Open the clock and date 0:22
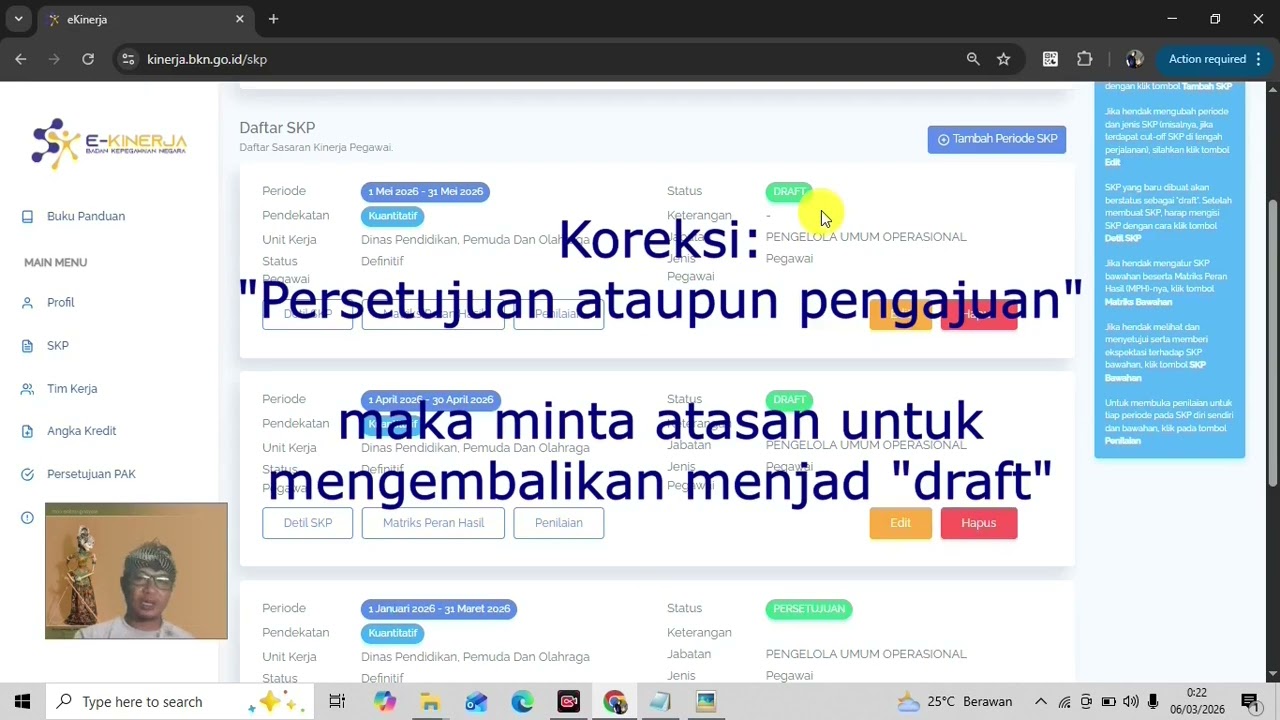1280x720 pixels. point(1197,702)
